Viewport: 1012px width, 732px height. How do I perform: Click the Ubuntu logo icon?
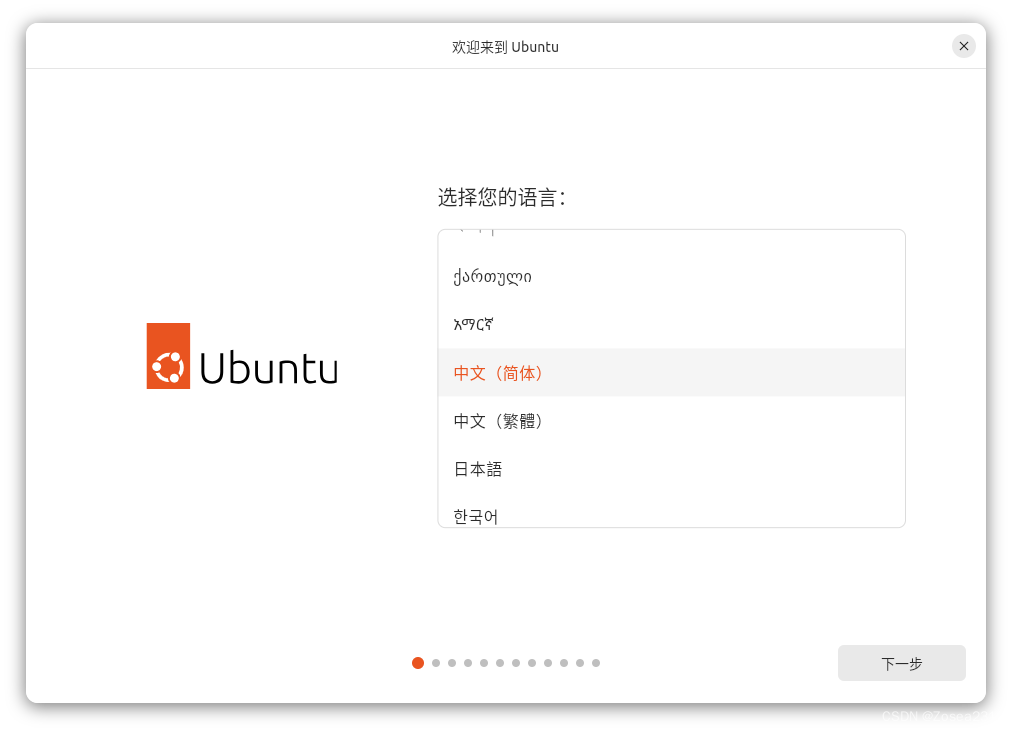click(168, 356)
